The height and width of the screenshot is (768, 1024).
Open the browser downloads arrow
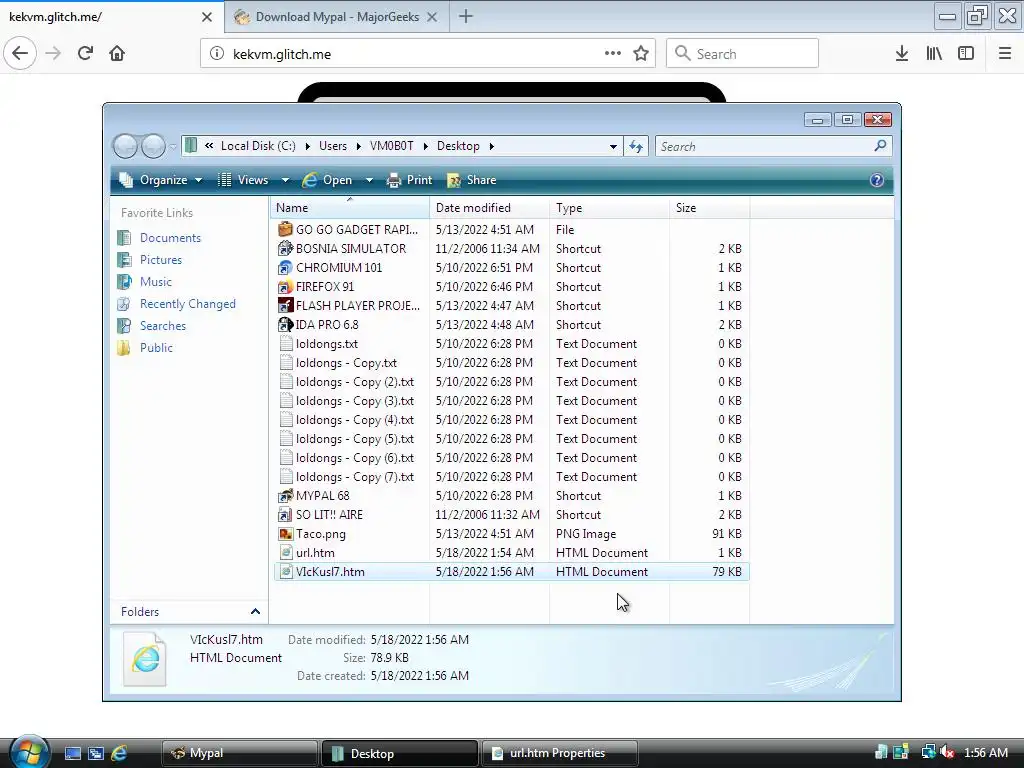point(902,54)
